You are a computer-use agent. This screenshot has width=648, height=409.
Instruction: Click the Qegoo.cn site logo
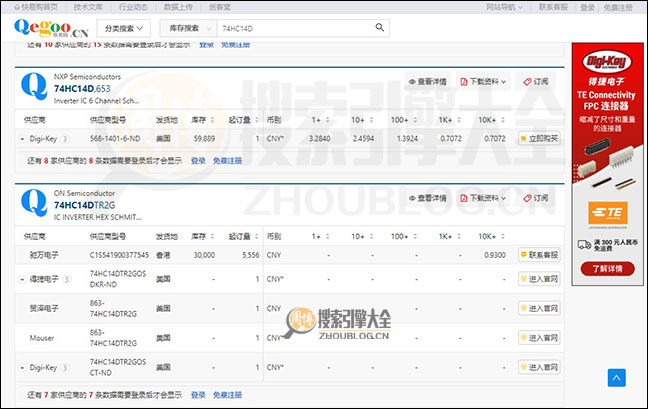[50, 29]
